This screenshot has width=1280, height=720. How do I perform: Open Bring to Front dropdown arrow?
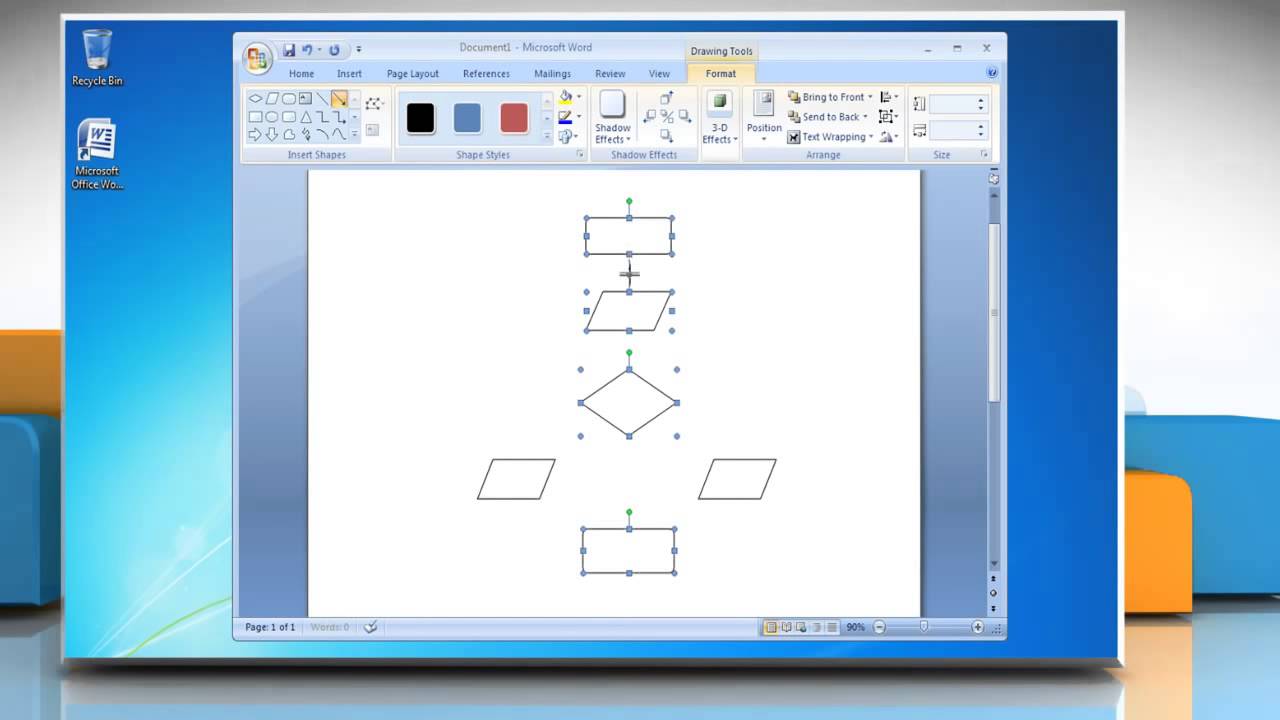coord(870,97)
